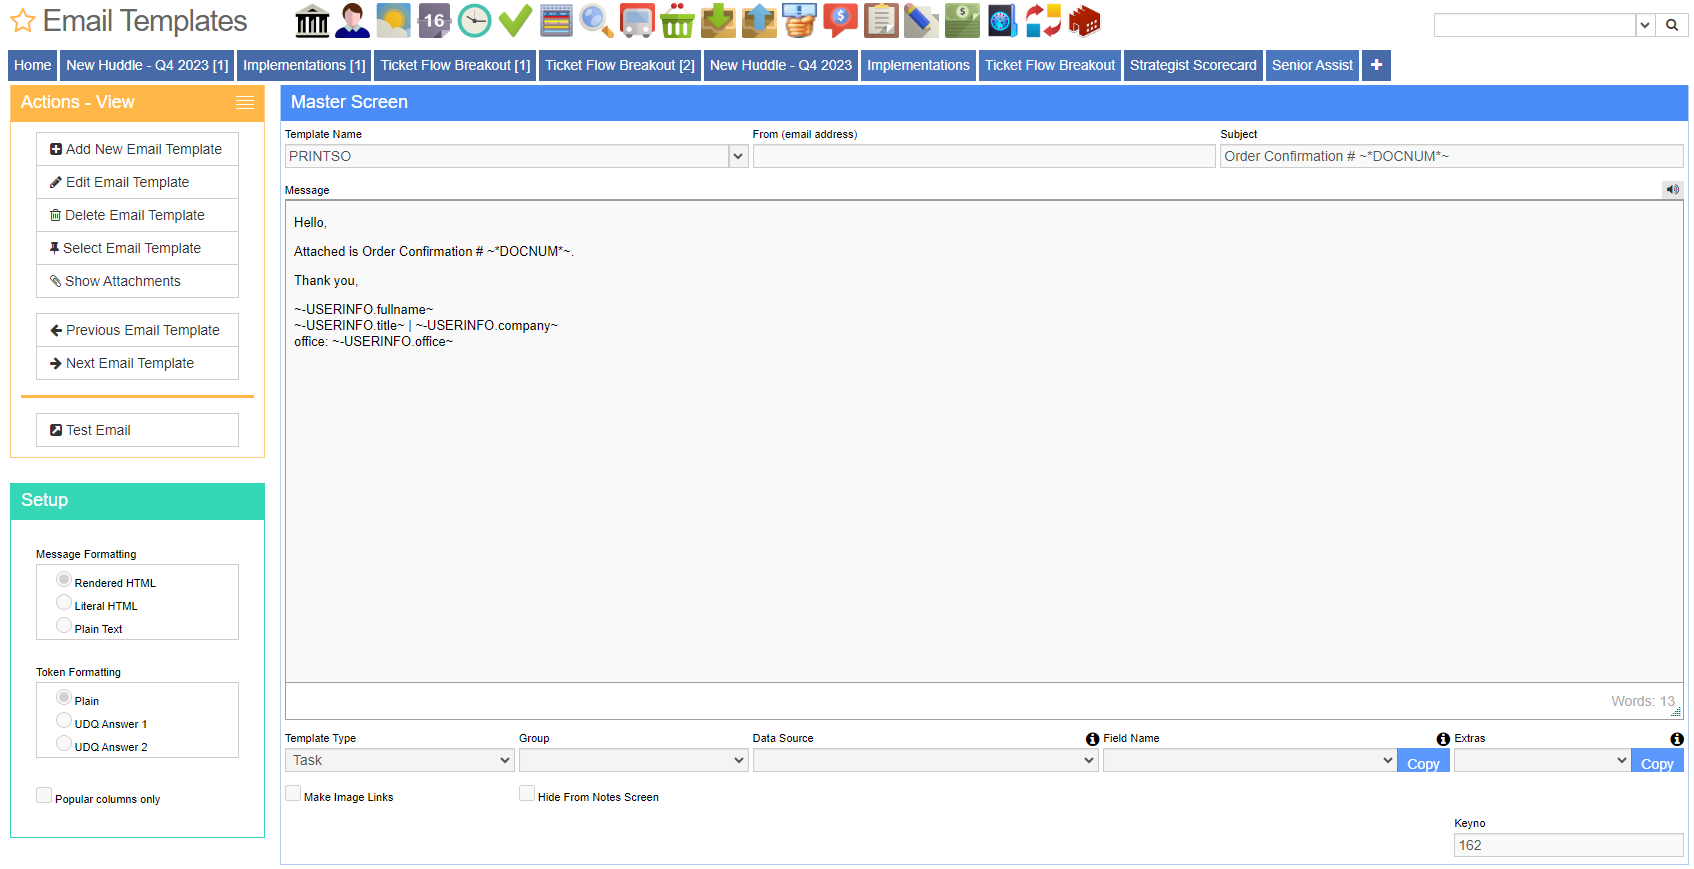
Task: Open the Ticket Flow Breakout [2] tab
Action: [x=620, y=65]
